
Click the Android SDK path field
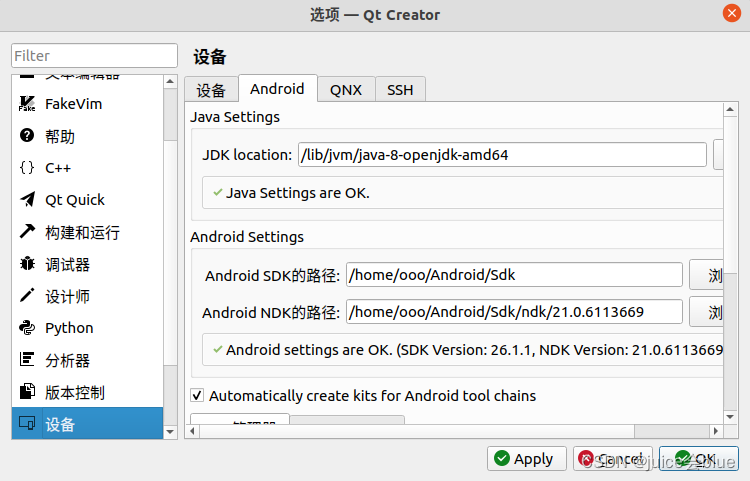tap(514, 274)
